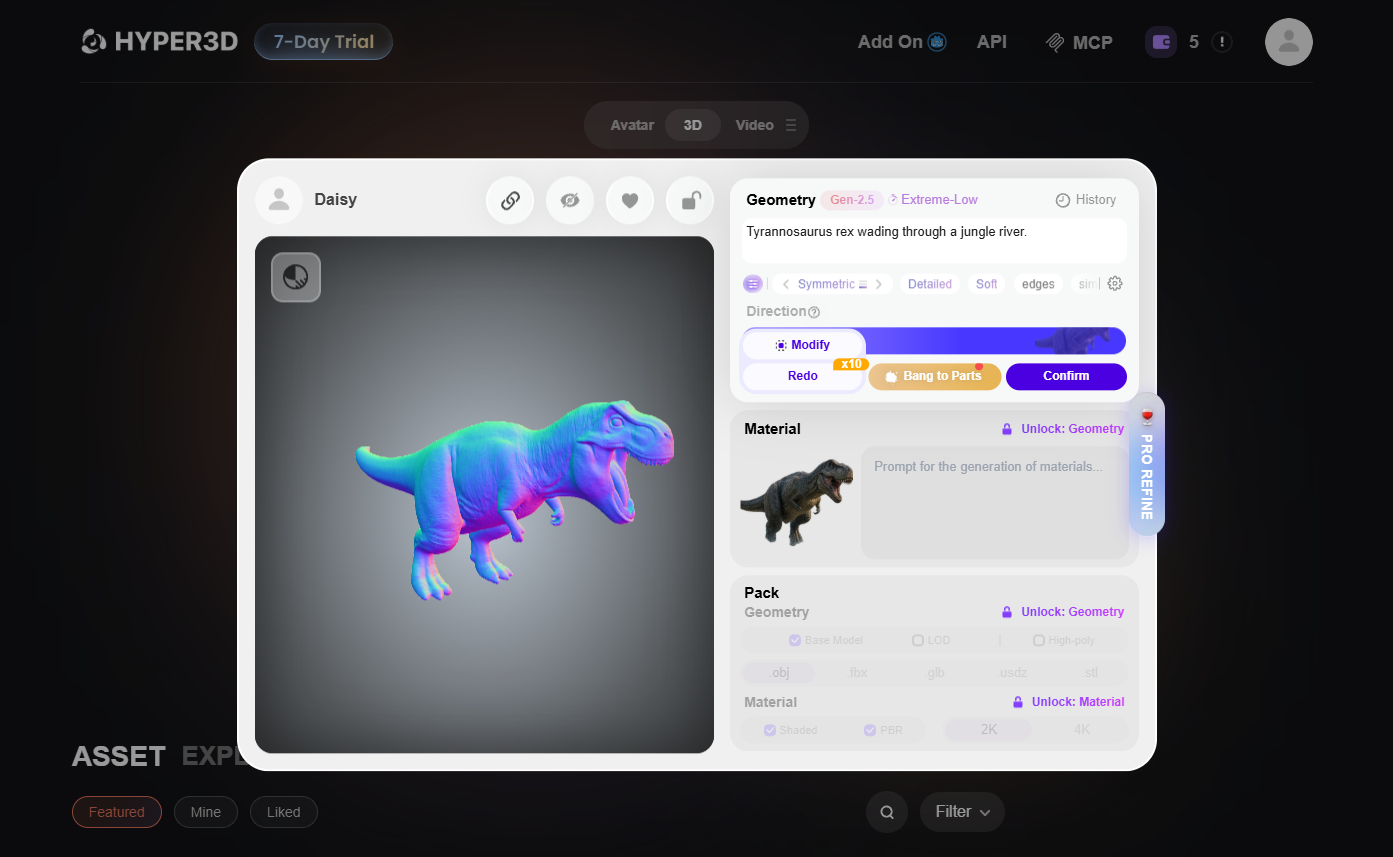Confirm the generated geometry
The image size is (1393, 857).
pos(1066,376)
